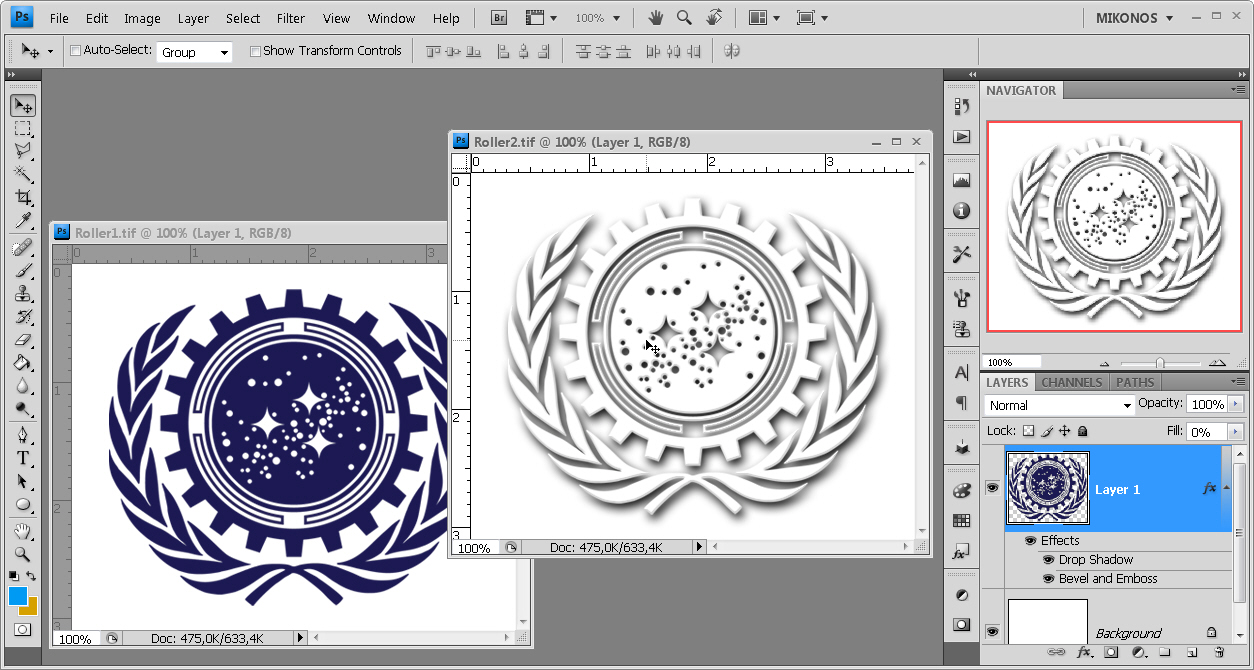Check Show Transform Controls
1254x670 pixels.
[x=255, y=51]
